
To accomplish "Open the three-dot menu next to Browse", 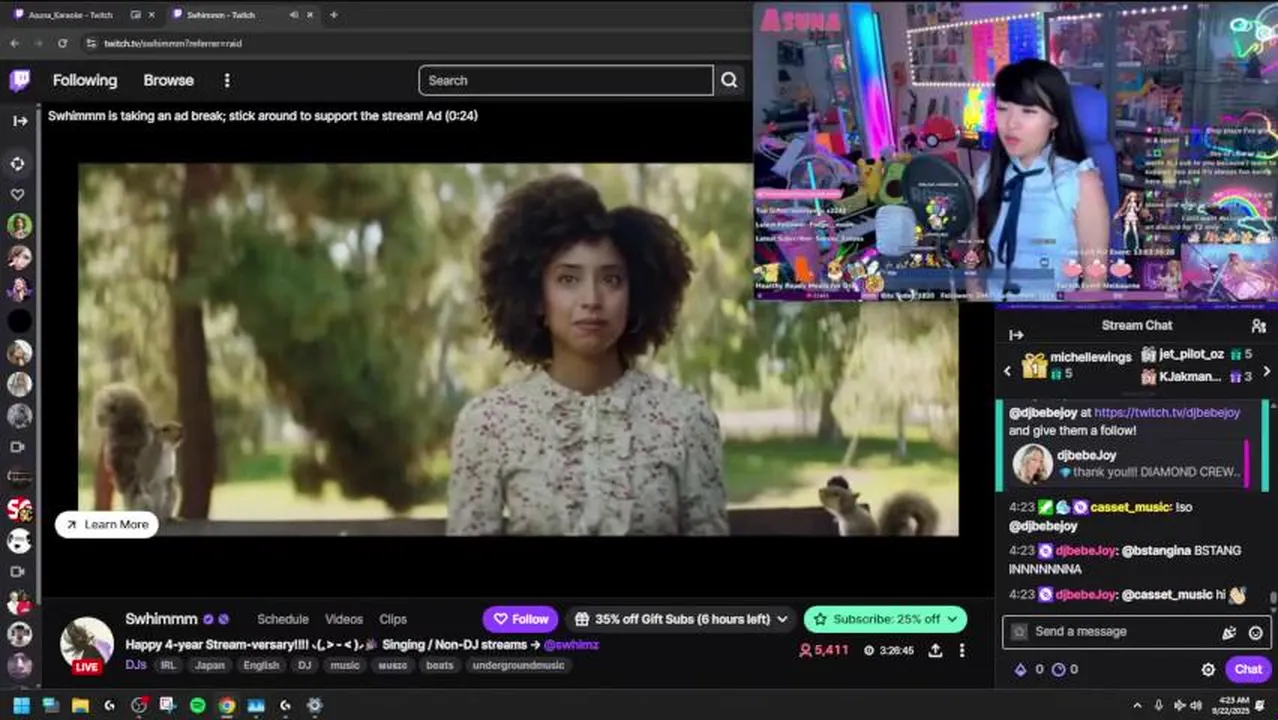I will [227, 80].
